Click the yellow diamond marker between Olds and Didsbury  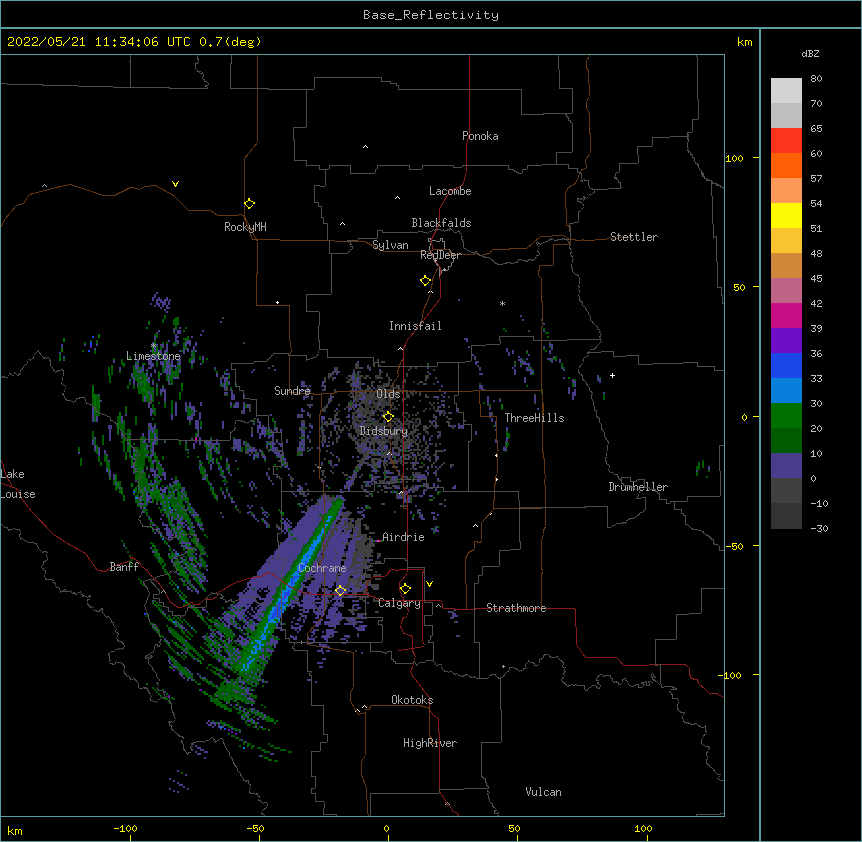coord(388,416)
